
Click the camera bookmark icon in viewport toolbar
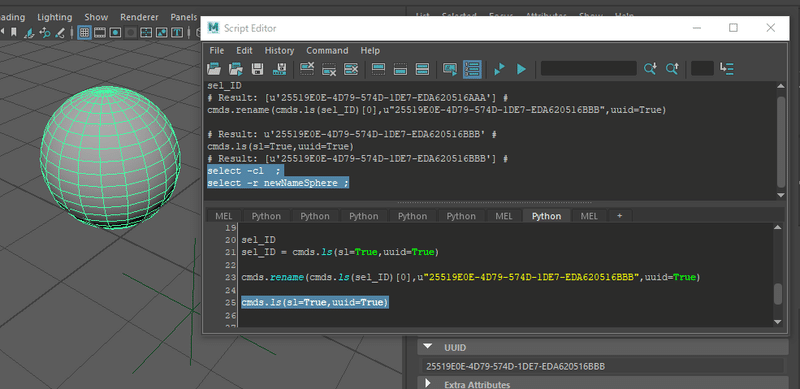pos(14,33)
